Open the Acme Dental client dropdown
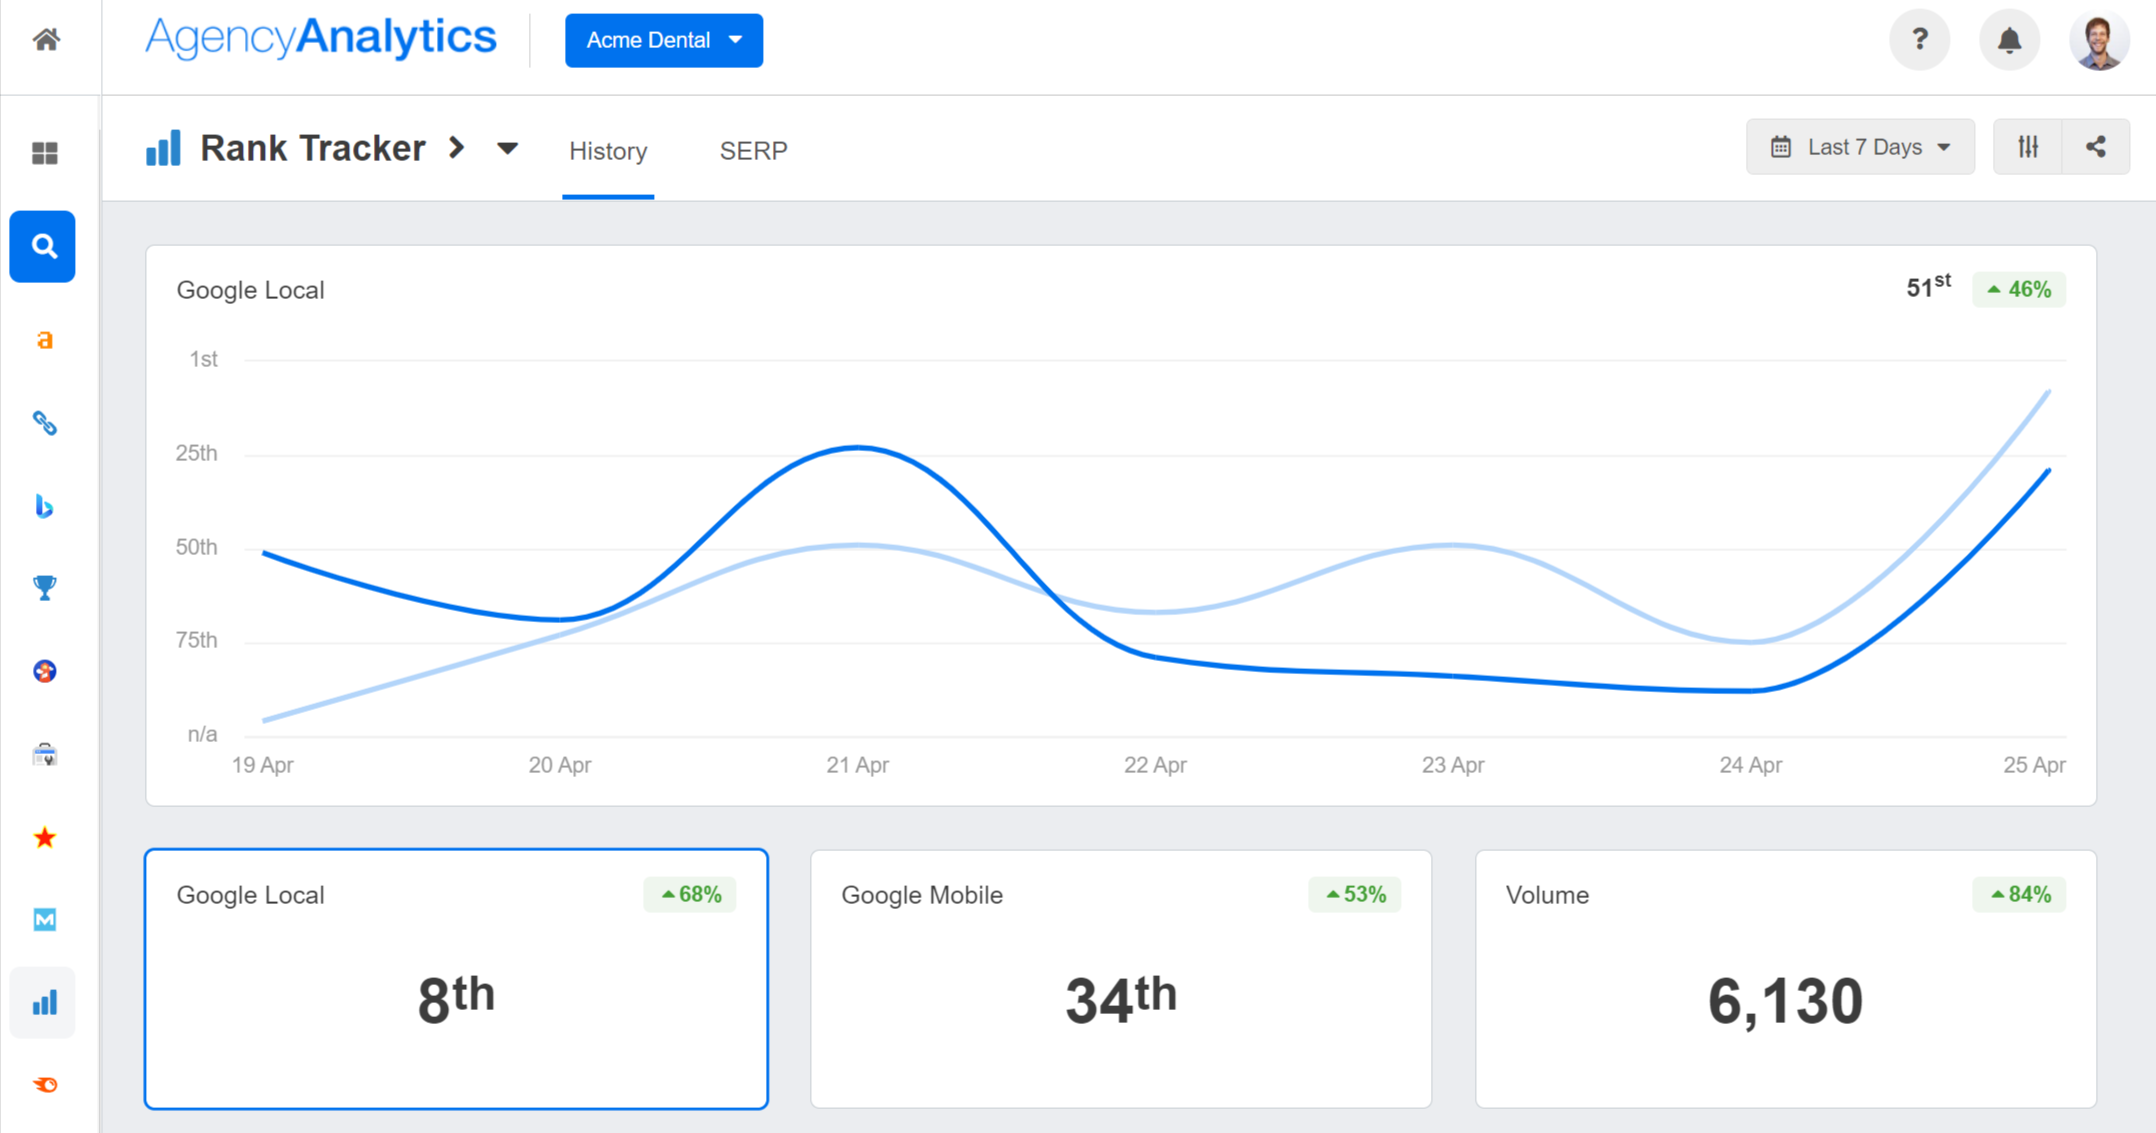The image size is (2156, 1133). (663, 40)
